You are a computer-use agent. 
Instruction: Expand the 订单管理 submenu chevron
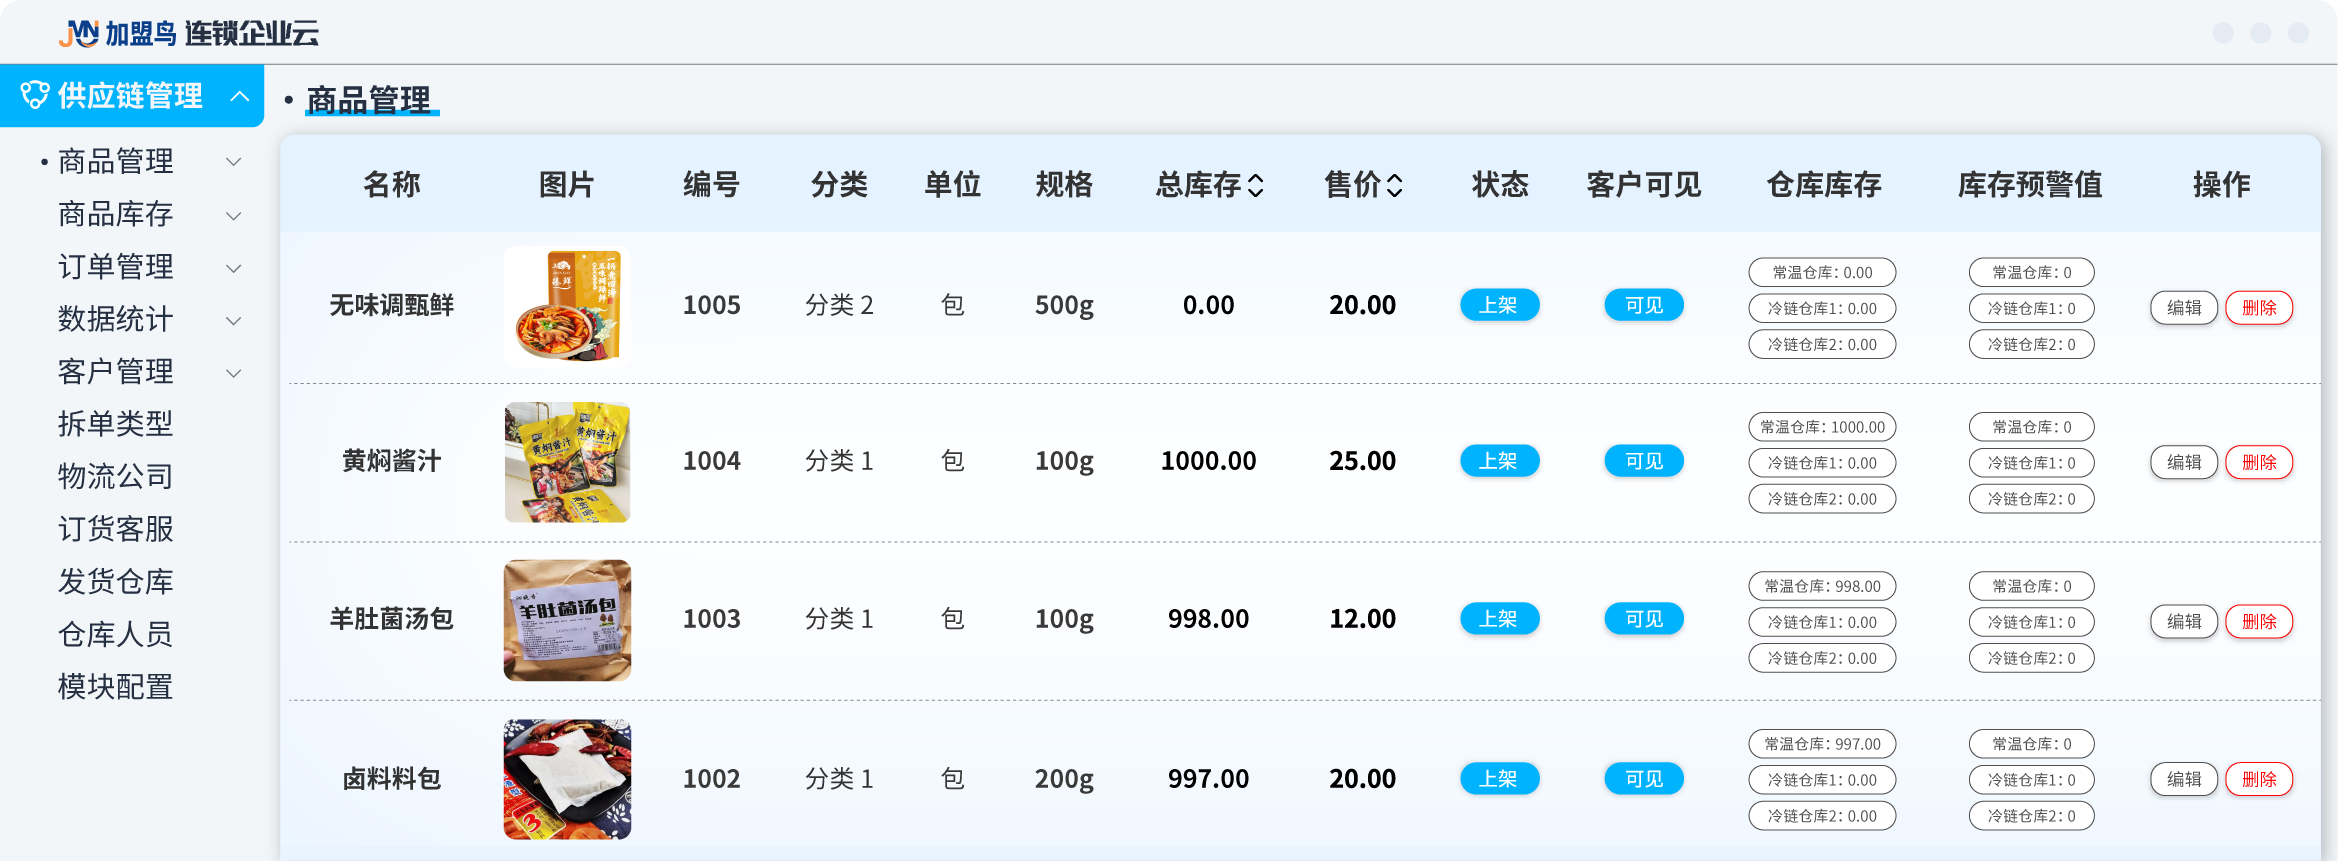tap(234, 268)
